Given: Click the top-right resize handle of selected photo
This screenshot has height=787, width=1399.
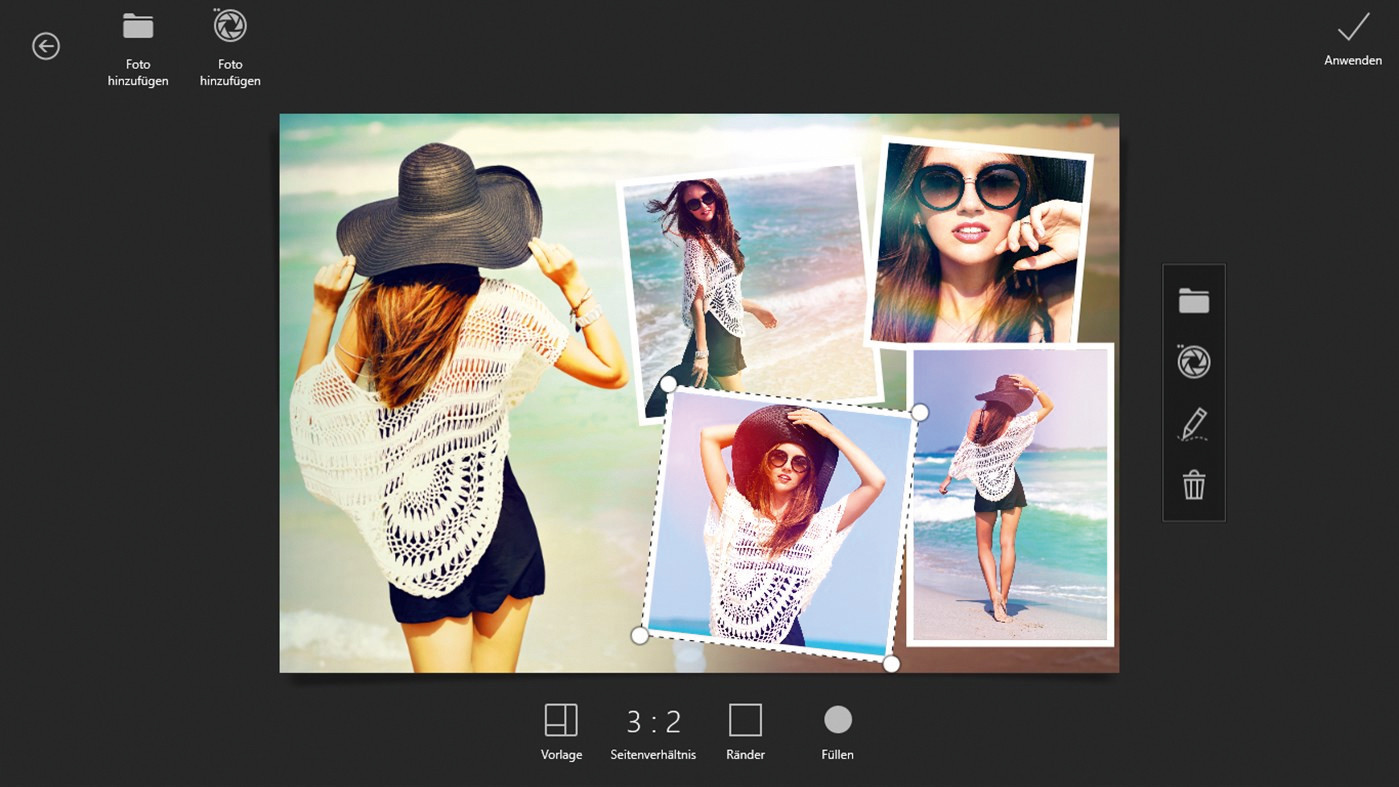Looking at the screenshot, I should pos(920,412).
